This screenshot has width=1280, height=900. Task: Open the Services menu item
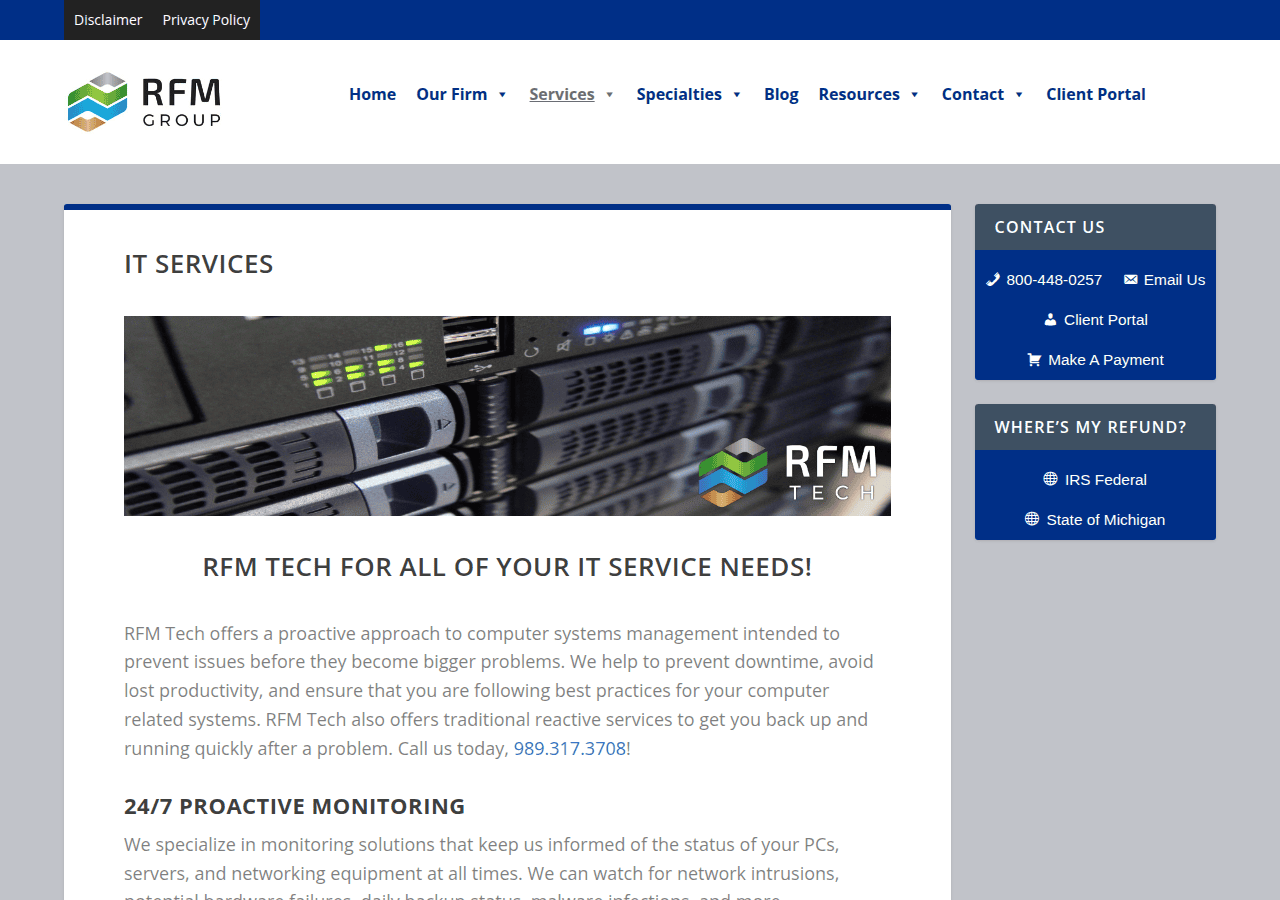[562, 94]
